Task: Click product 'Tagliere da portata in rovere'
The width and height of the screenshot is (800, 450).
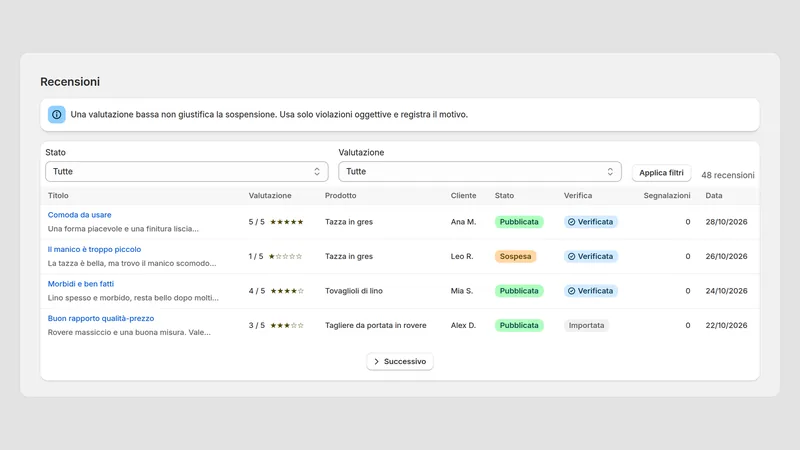Action: coord(376,325)
